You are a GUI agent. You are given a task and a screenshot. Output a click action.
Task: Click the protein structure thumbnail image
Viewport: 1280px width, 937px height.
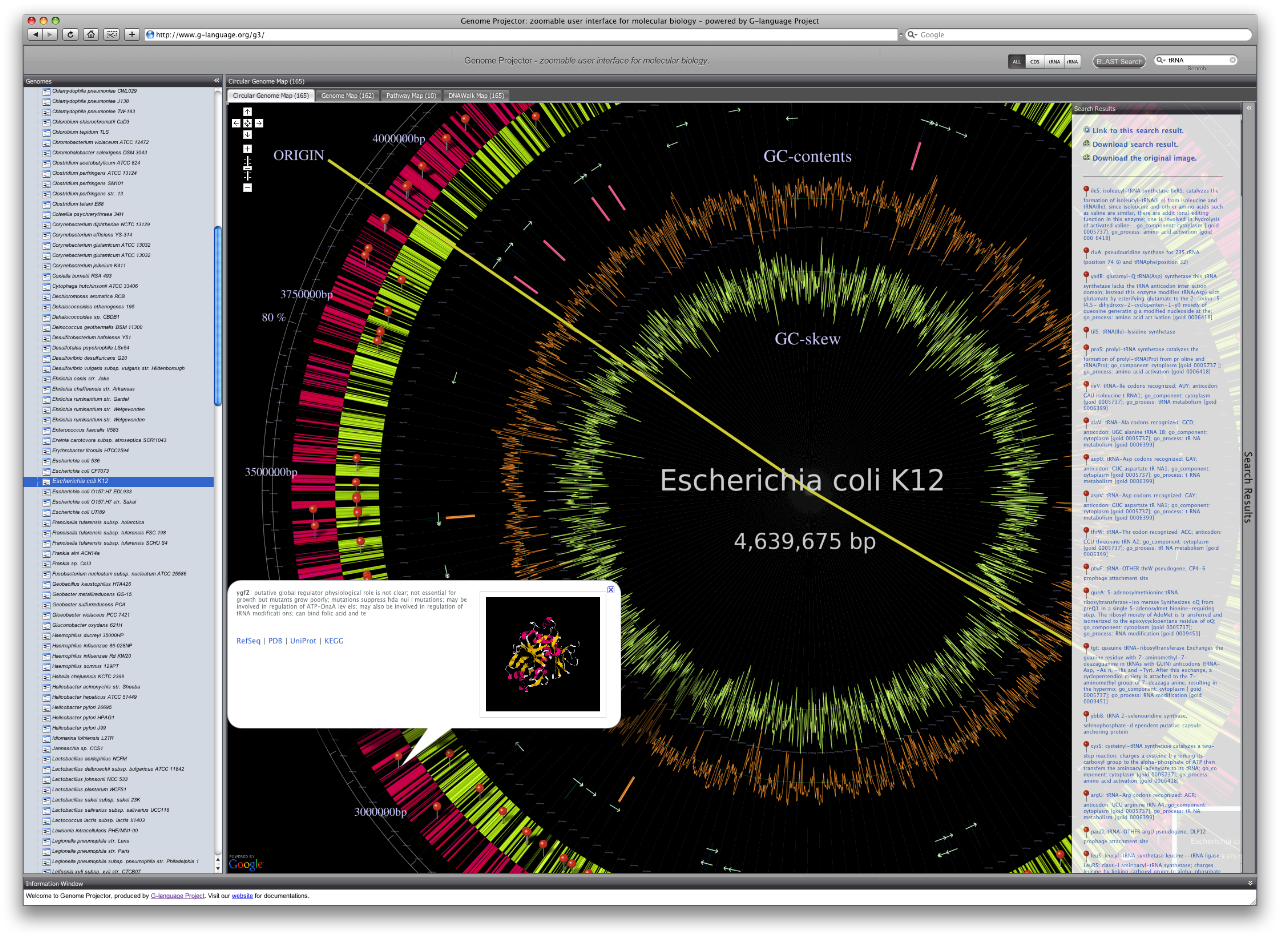tap(543, 654)
